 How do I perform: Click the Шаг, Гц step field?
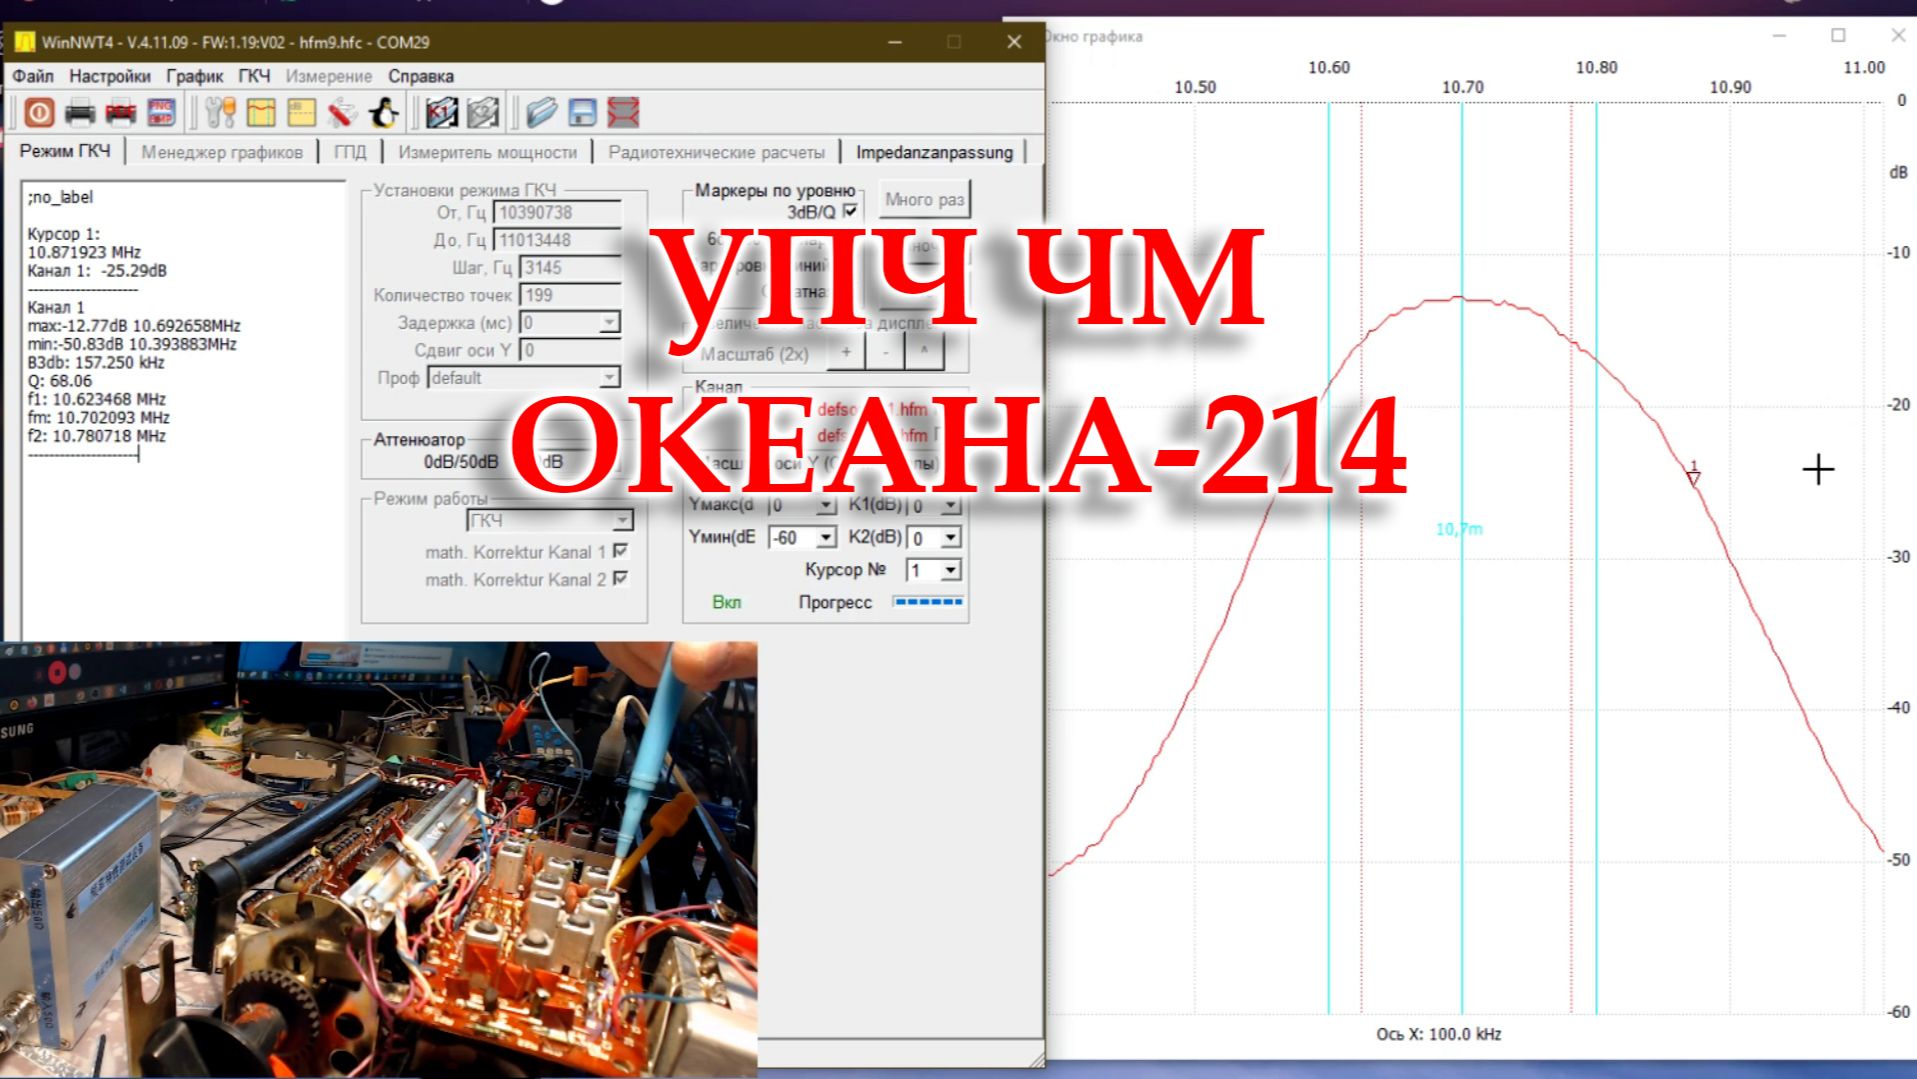point(570,268)
